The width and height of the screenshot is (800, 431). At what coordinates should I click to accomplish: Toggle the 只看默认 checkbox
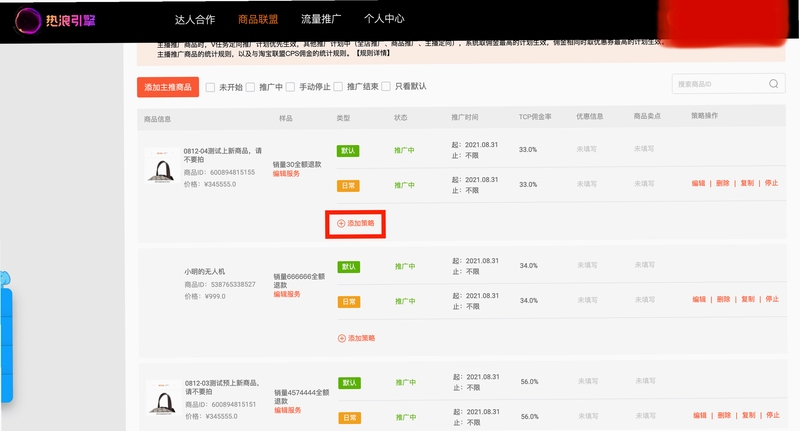[386, 86]
